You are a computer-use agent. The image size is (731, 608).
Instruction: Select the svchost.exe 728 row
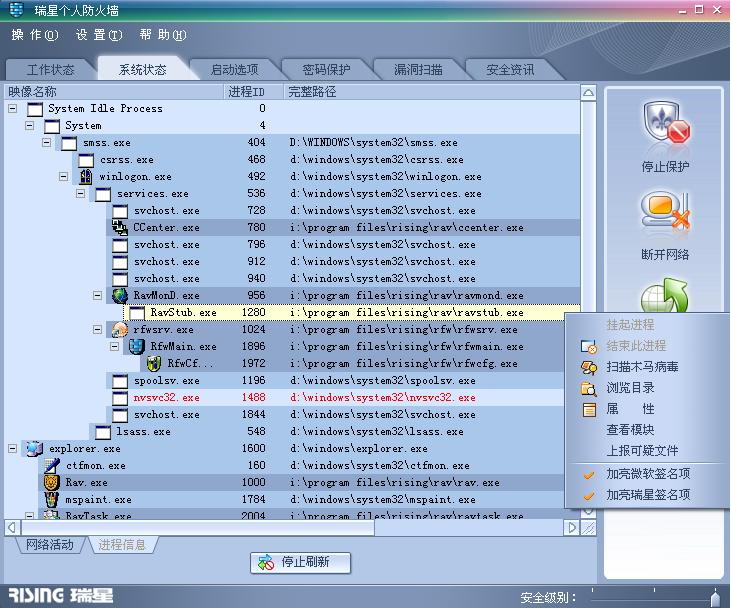(x=343, y=211)
